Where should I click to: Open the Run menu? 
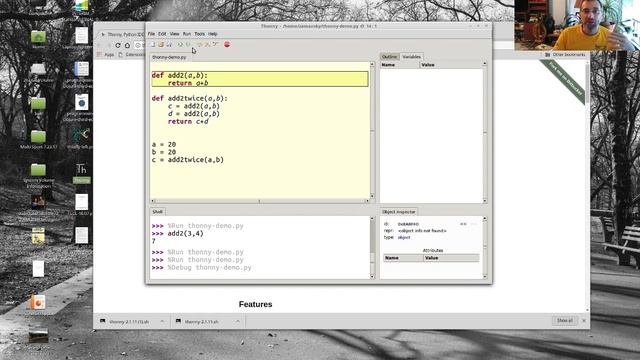tap(187, 34)
